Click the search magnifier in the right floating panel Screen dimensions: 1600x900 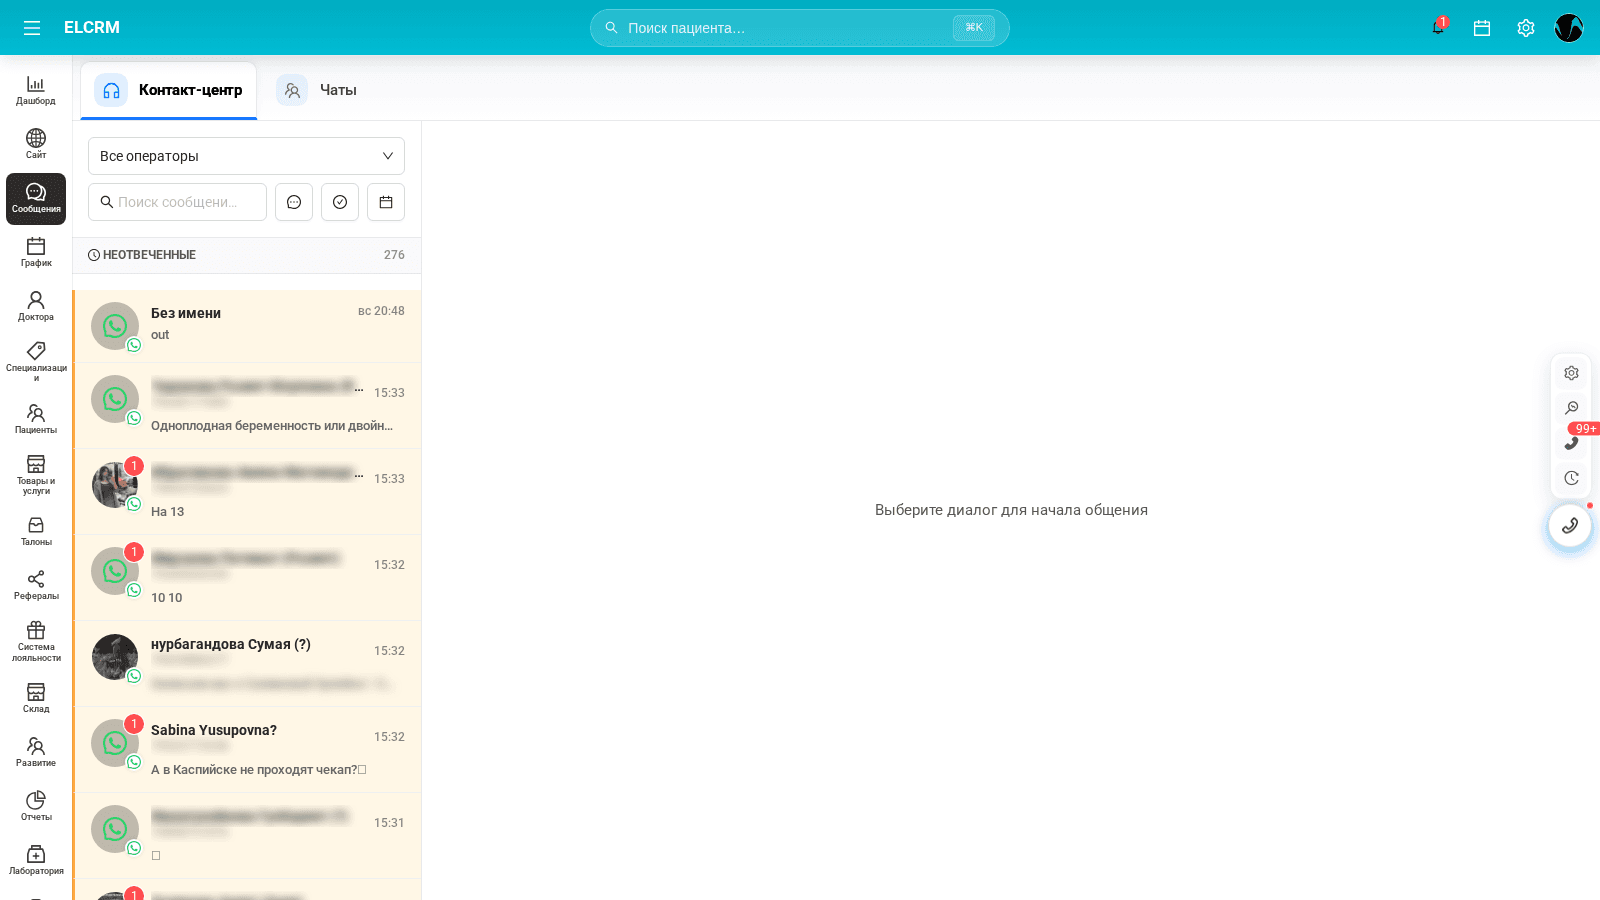pyautogui.click(x=1571, y=408)
